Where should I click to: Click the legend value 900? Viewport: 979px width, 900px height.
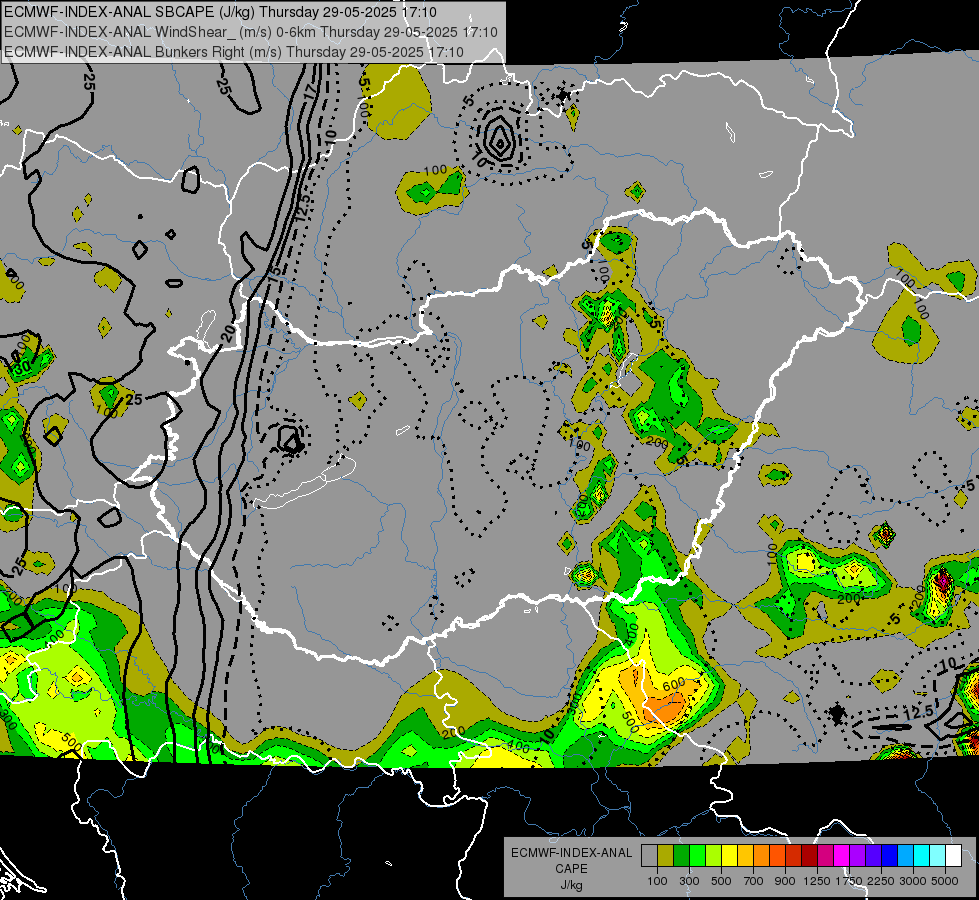785,881
